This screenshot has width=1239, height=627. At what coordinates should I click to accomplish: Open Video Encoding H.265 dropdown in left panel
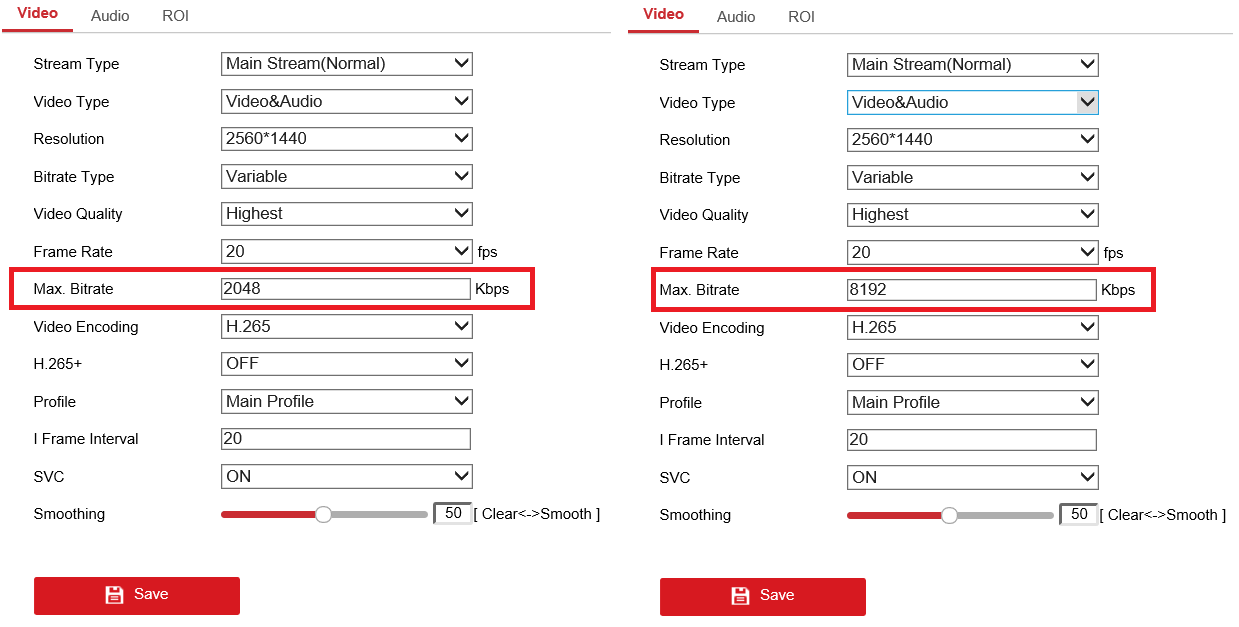[346, 326]
